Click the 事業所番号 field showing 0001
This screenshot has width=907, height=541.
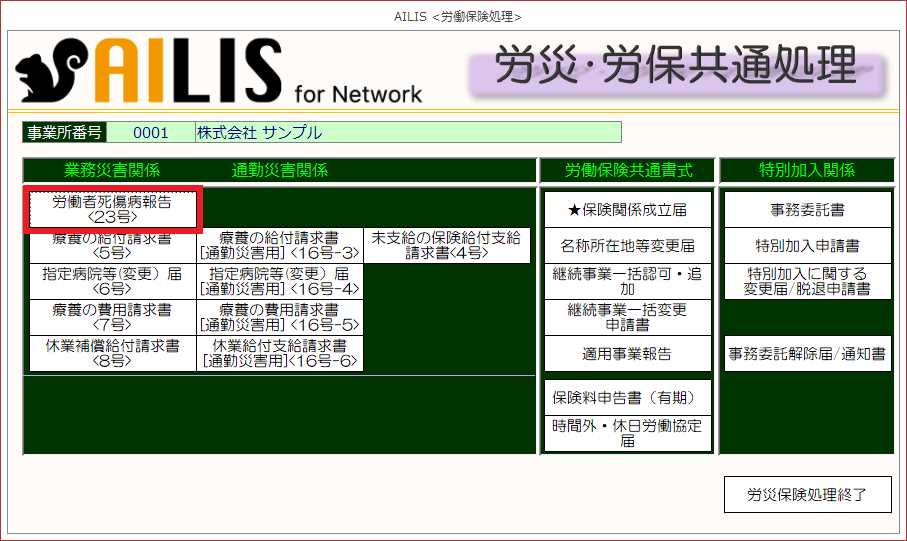(x=150, y=132)
